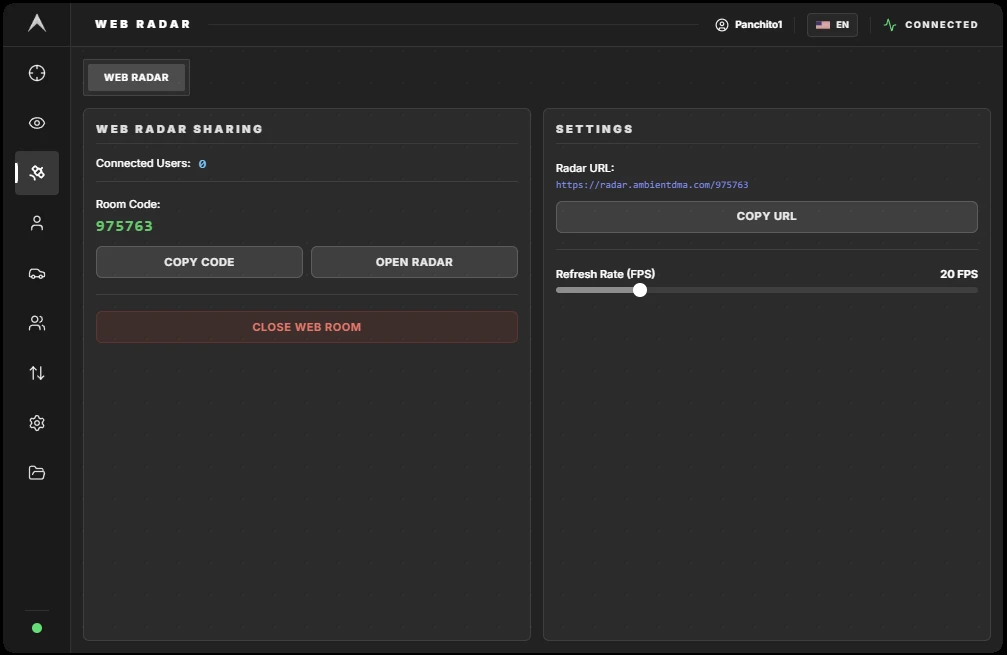
Task: Click the Refresh Rate slider handle
Action: [640, 290]
